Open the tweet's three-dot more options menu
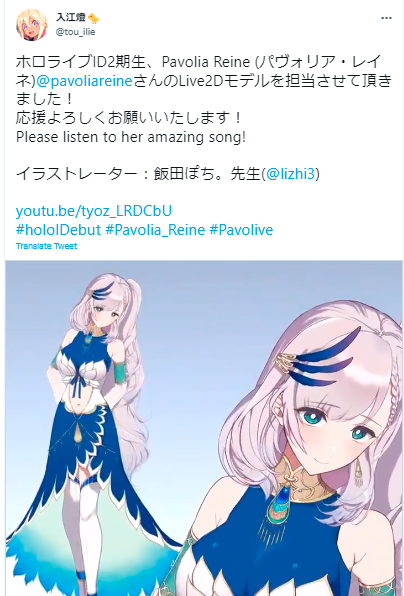This screenshot has height=596, width=404. (x=386, y=18)
